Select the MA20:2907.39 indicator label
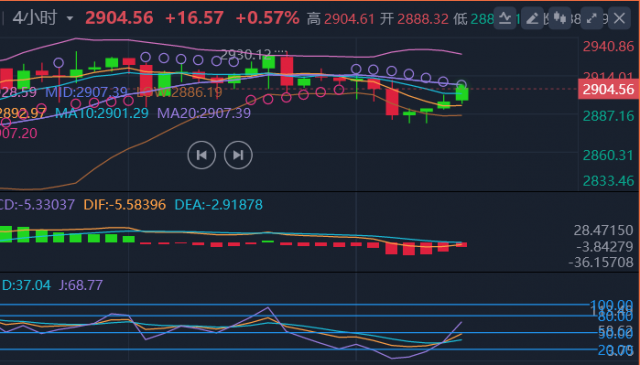The width and height of the screenshot is (640, 365). point(204,113)
